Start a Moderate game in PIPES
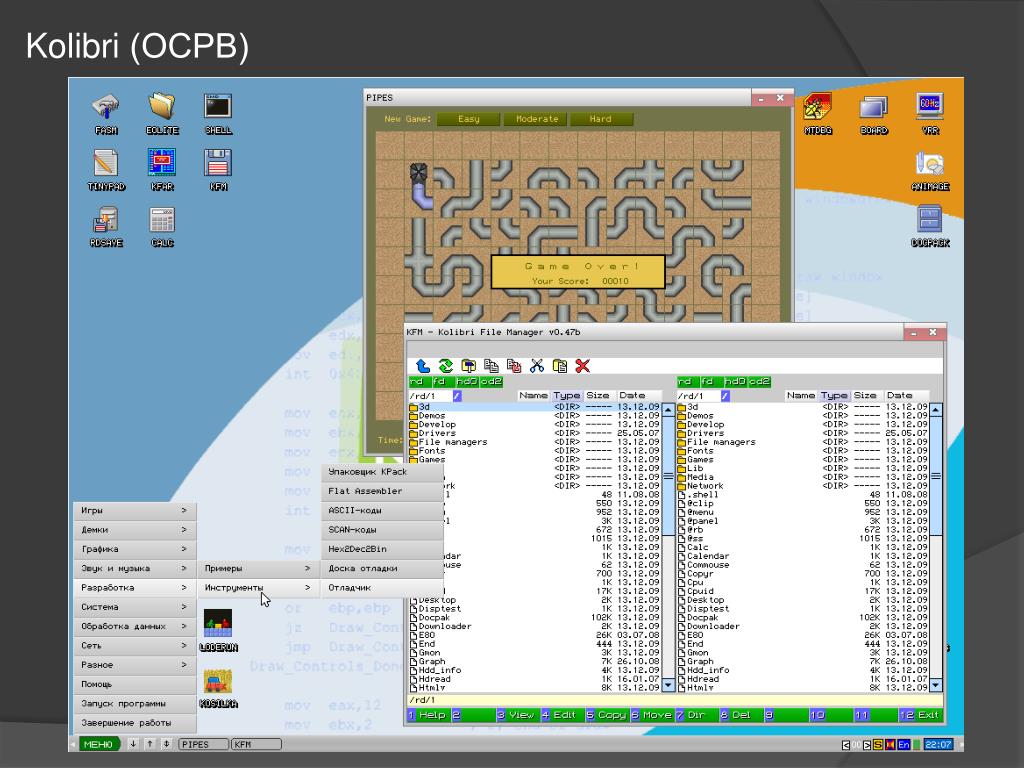The image size is (1024, 768). click(536, 119)
